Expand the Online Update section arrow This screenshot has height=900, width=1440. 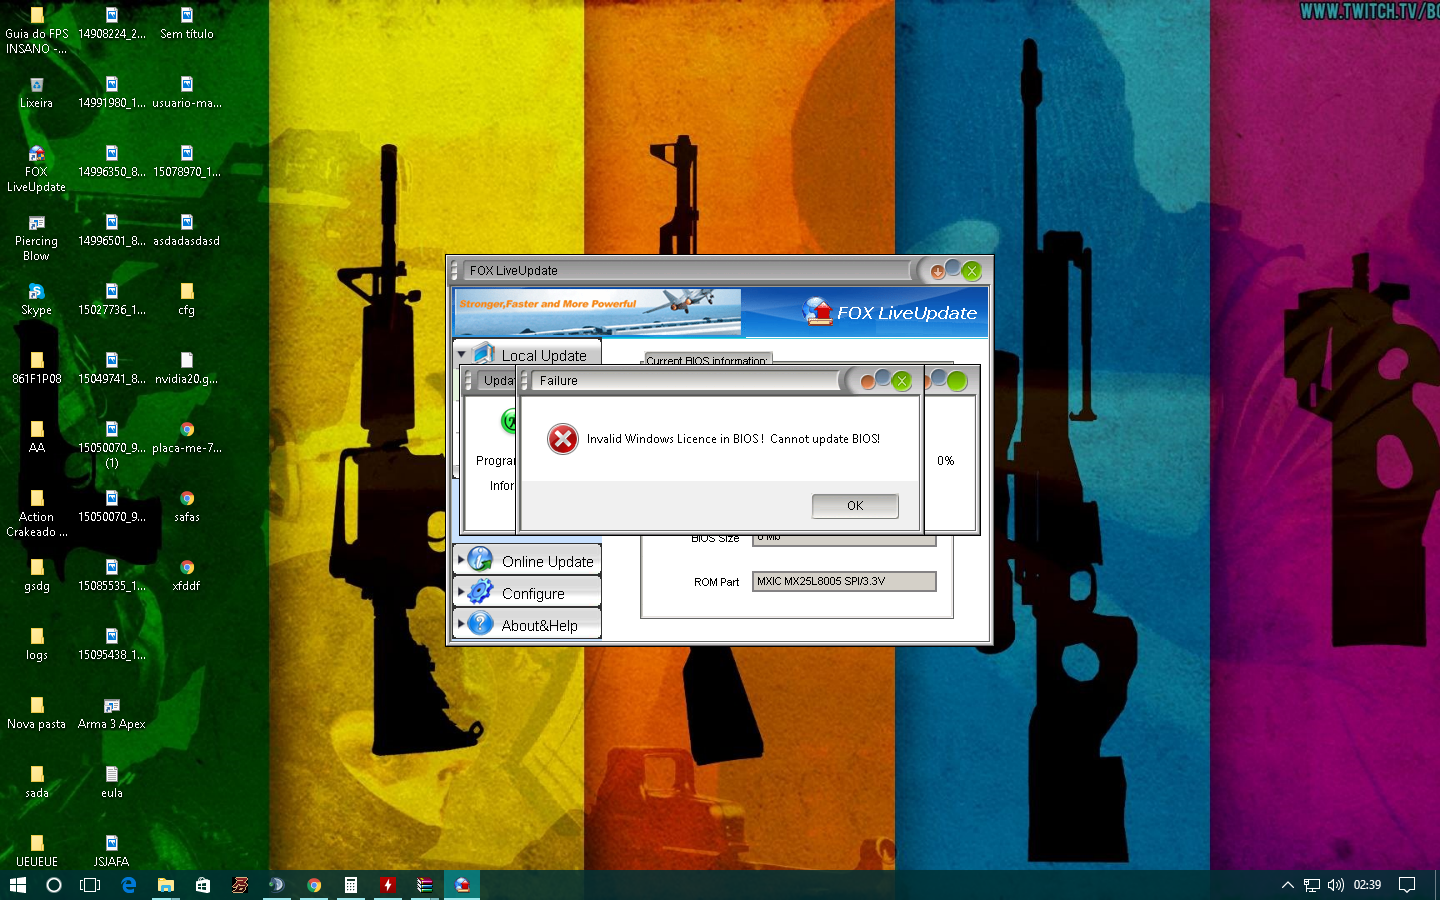click(x=461, y=561)
